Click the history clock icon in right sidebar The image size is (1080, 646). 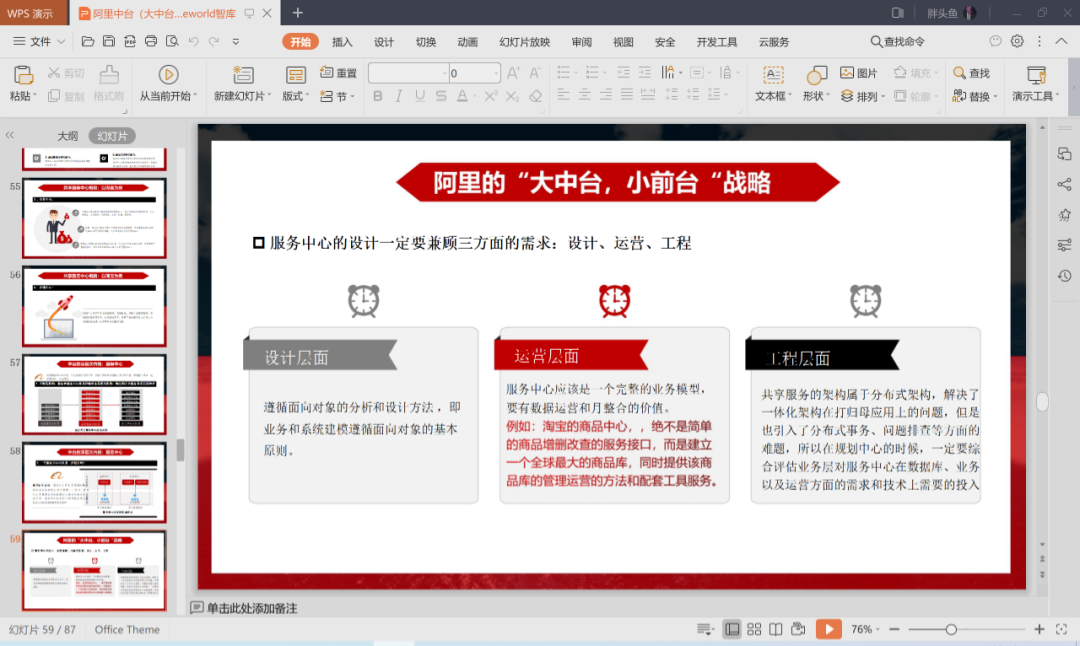point(1064,275)
